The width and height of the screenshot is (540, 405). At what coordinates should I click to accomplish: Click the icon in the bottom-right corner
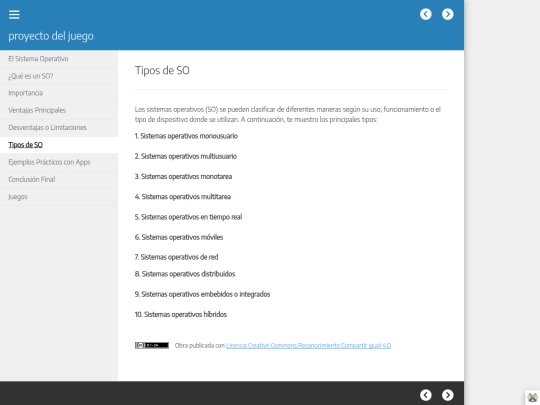532,397
